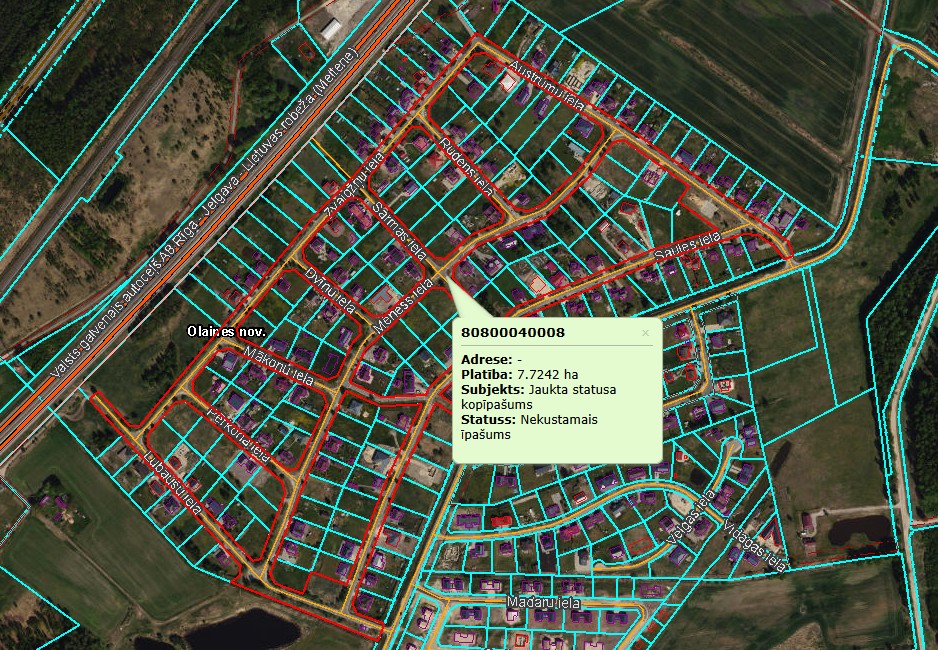This screenshot has width=938, height=650.
Task: Select the Dvīņu iela street label
Action: pyautogui.click(x=331, y=290)
